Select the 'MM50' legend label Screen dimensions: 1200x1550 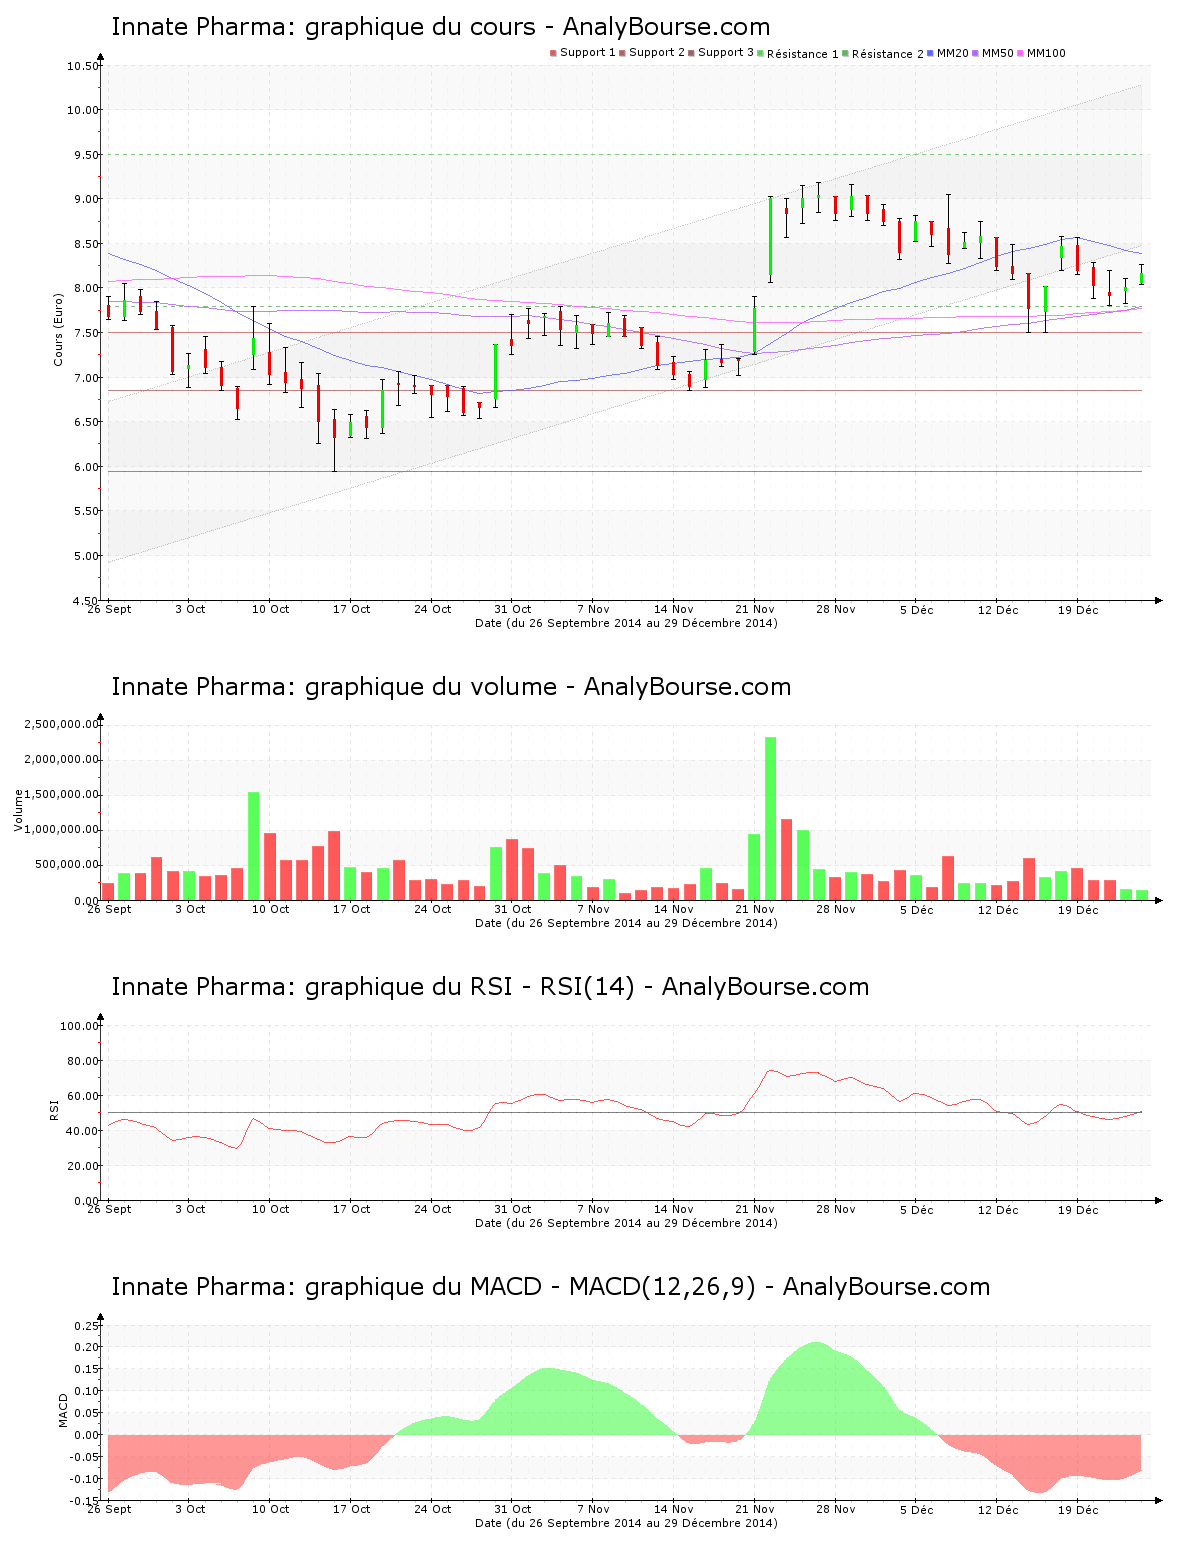(x=998, y=53)
